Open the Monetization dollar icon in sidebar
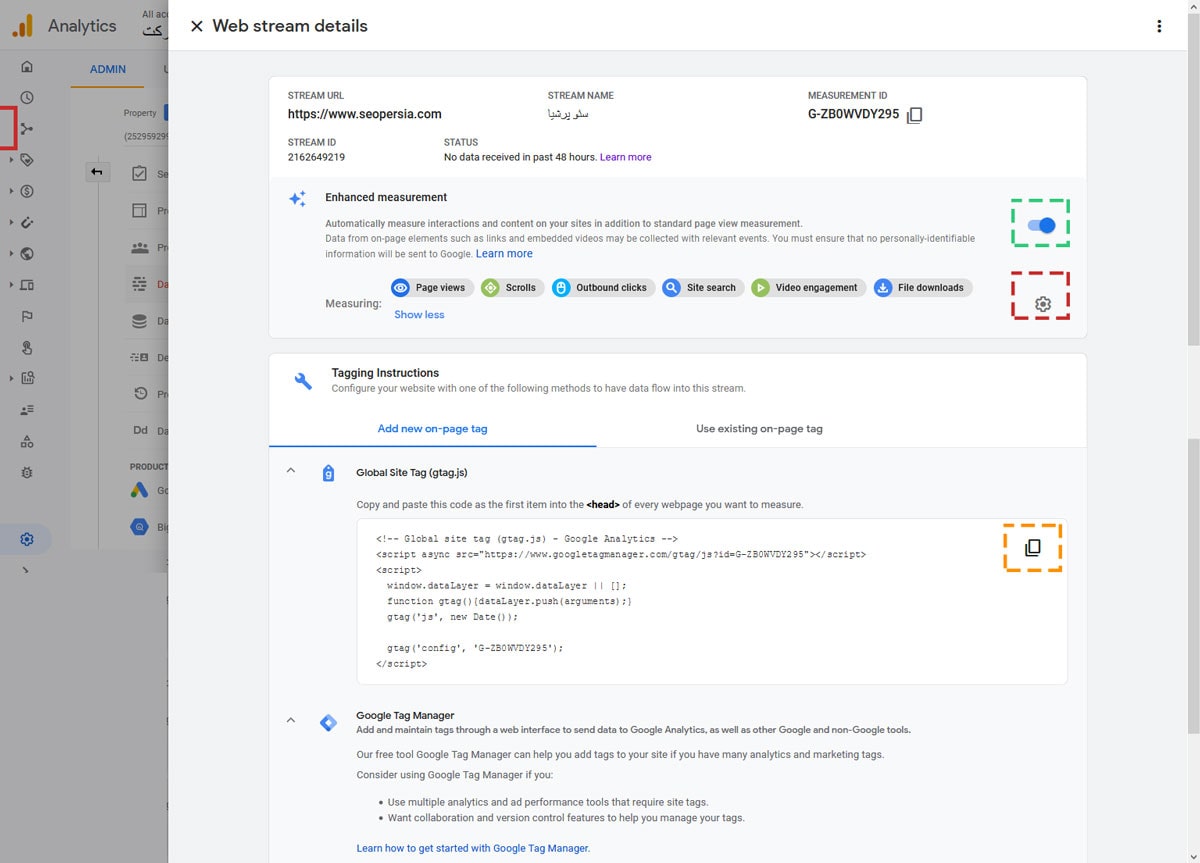Image resolution: width=1200 pixels, height=863 pixels. pyautogui.click(x=27, y=191)
